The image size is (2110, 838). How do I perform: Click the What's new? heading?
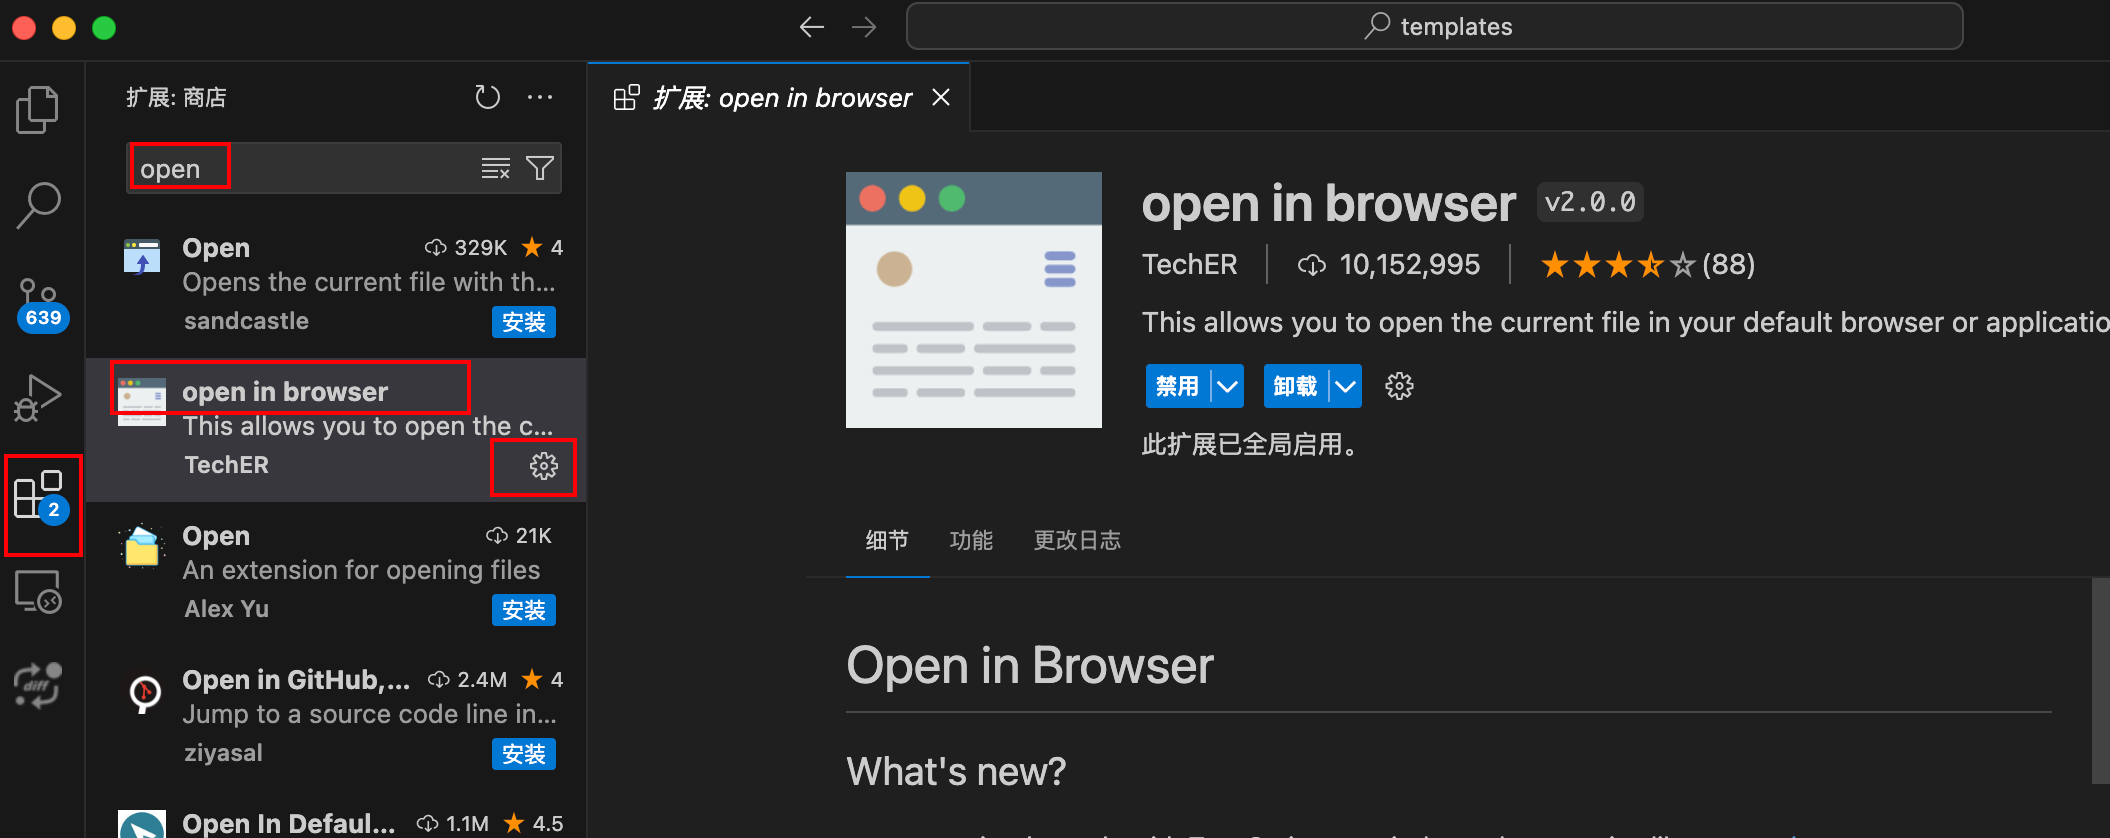tap(956, 772)
